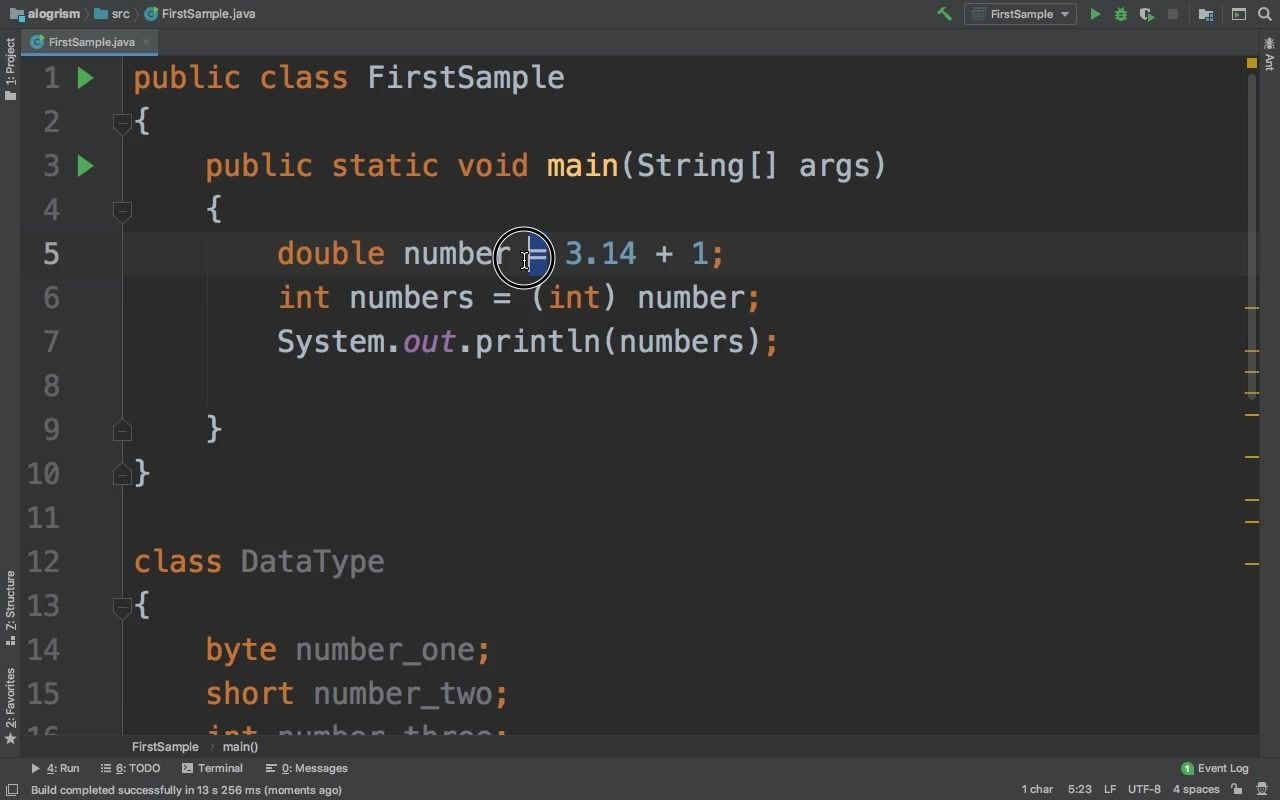Collapse the main method fold on line 4
Viewport: 1280px width, 800px height.
pyautogui.click(x=122, y=210)
